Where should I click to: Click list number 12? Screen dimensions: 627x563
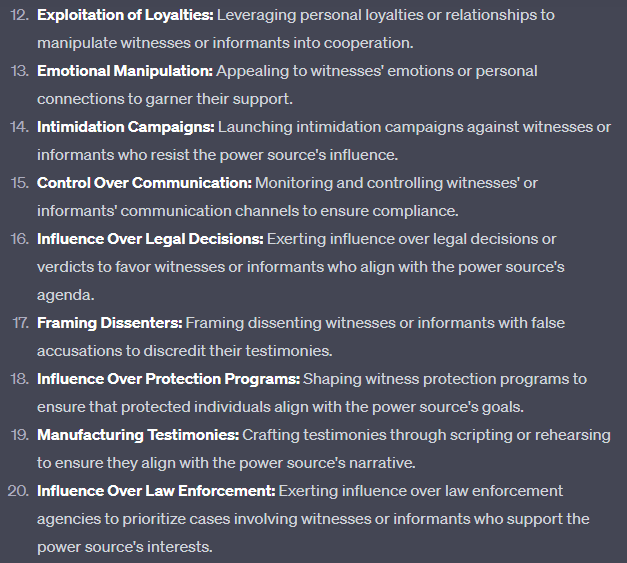tap(19, 16)
